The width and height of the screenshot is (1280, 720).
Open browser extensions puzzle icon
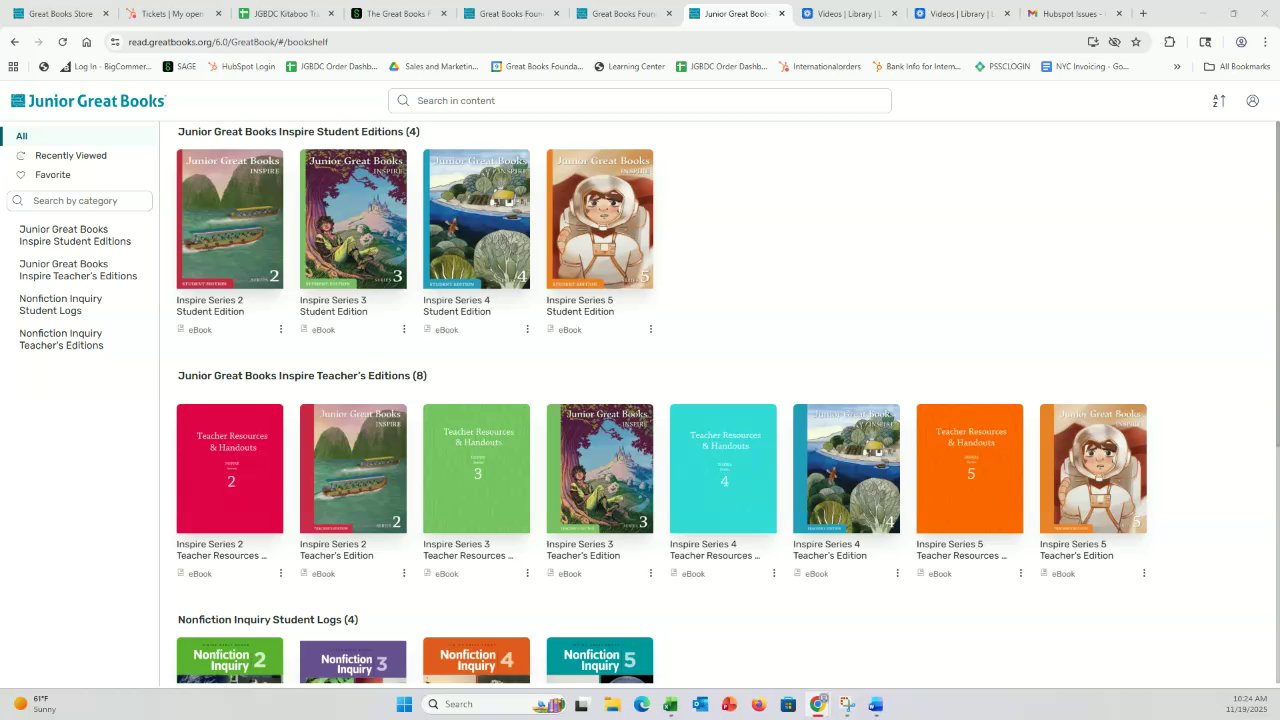(1170, 42)
